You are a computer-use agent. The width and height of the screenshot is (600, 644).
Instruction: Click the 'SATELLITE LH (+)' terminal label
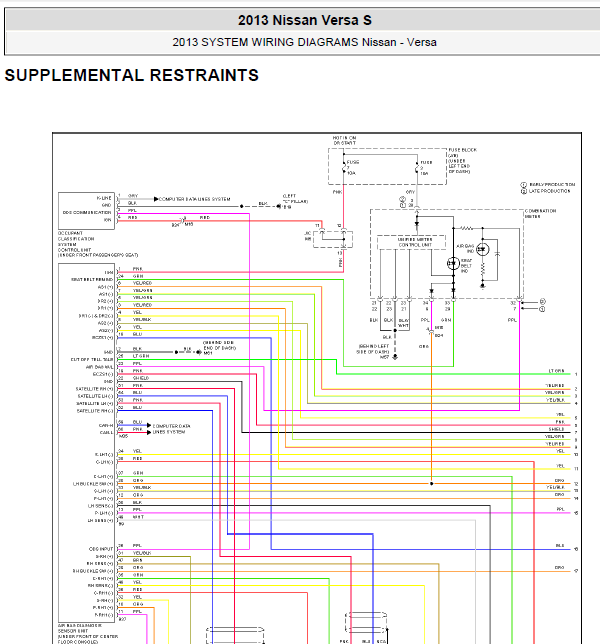94,403
